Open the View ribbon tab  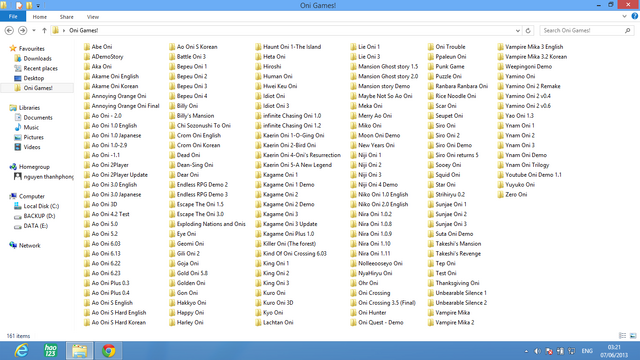point(93,17)
